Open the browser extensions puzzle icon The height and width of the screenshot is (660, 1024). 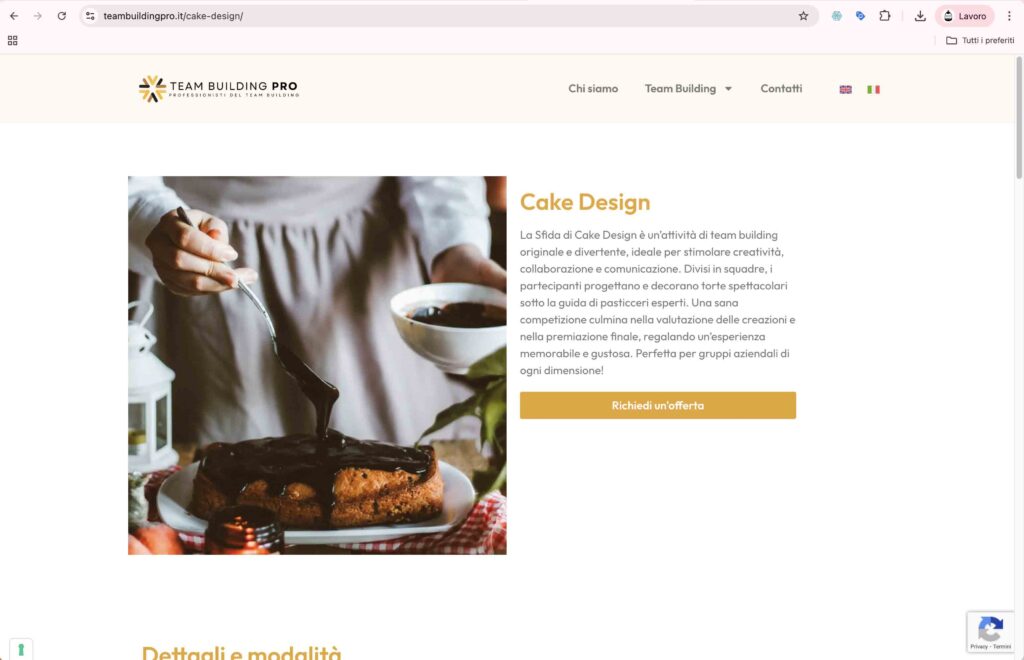[x=885, y=16]
